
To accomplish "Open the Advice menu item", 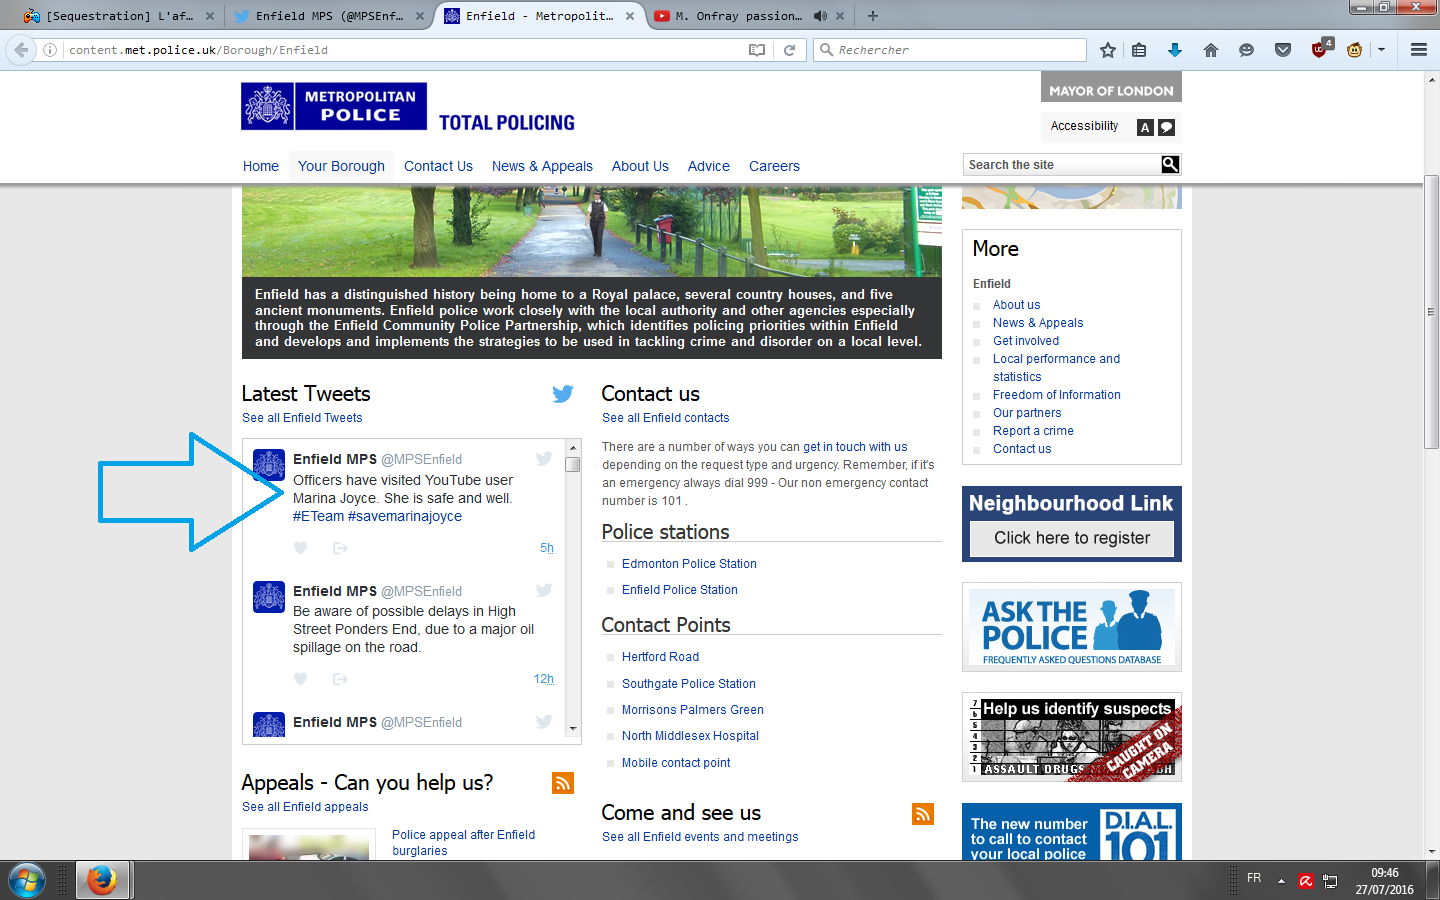I will point(709,166).
